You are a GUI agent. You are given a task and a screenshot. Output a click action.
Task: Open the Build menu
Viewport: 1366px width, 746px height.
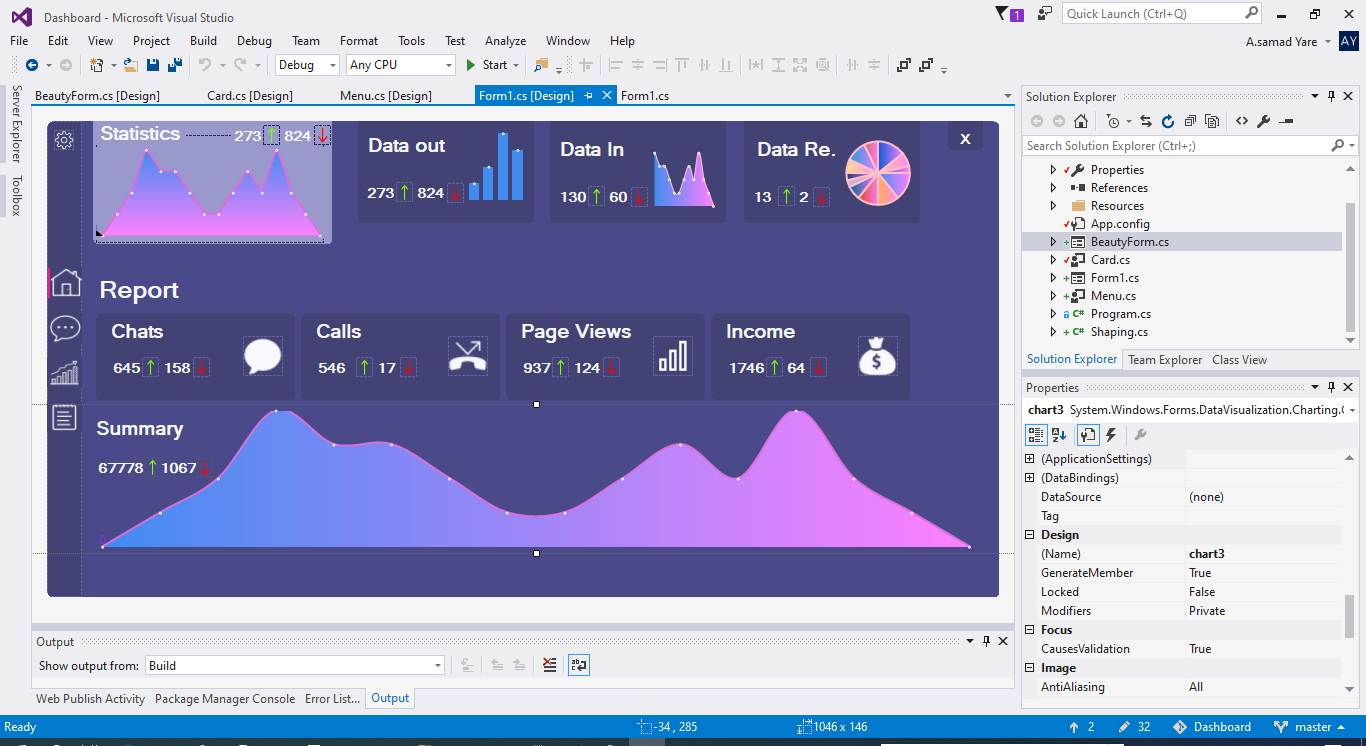click(203, 41)
